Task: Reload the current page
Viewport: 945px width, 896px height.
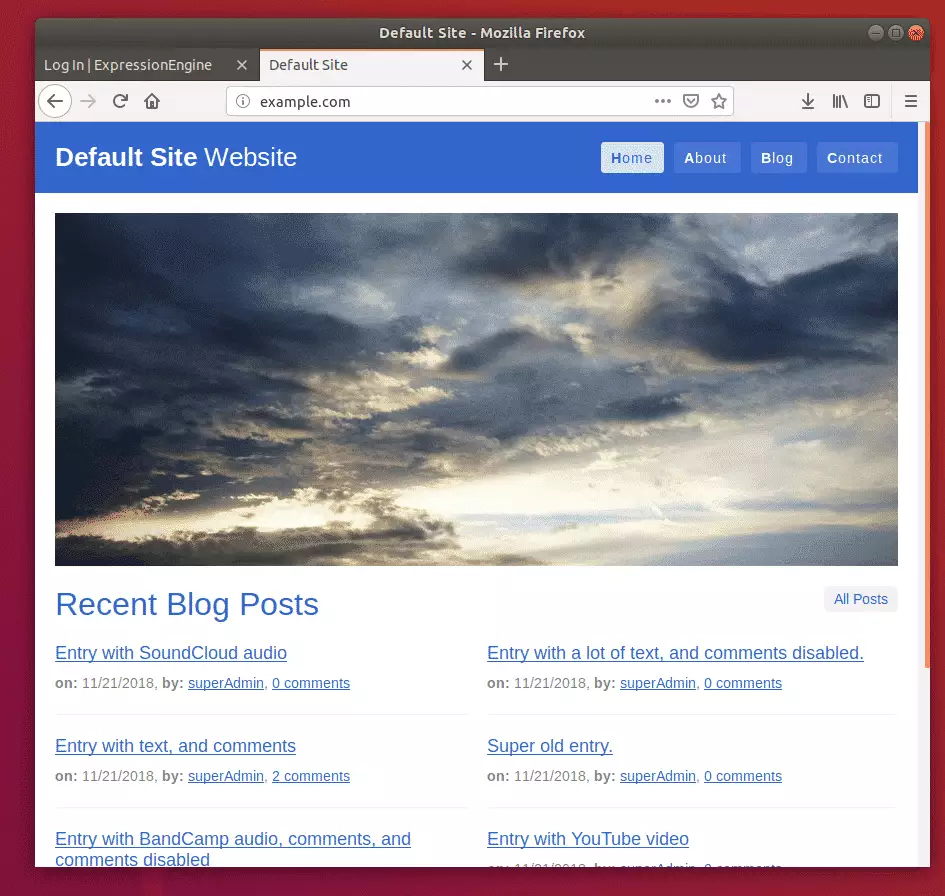Action: pyautogui.click(x=120, y=101)
